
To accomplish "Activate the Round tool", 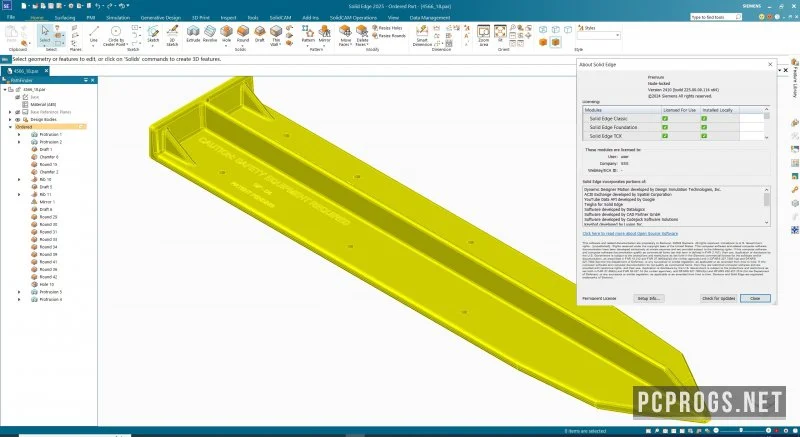I will pyautogui.click(x=243, y=34).
